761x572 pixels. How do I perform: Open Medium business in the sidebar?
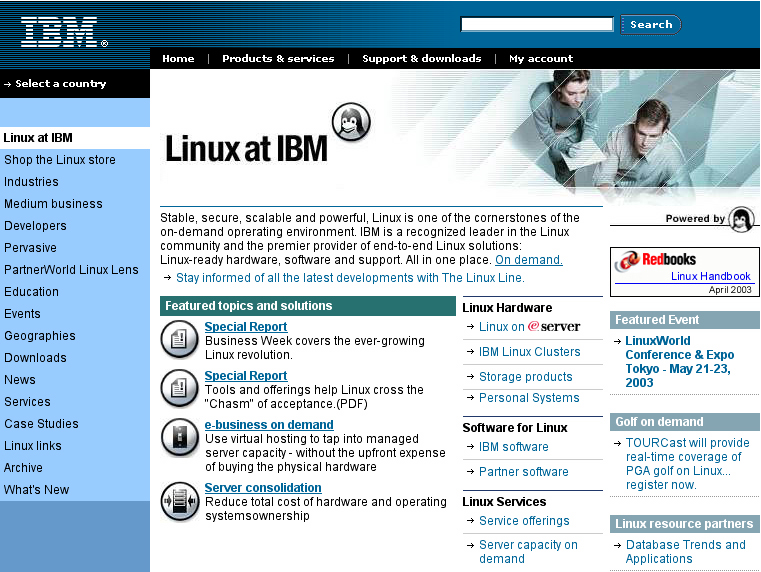53,204
